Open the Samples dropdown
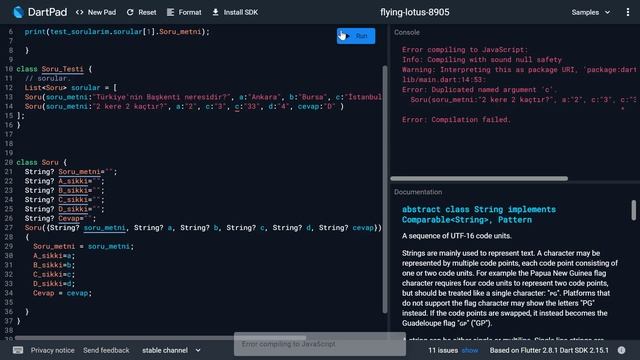 click(591, 12)
